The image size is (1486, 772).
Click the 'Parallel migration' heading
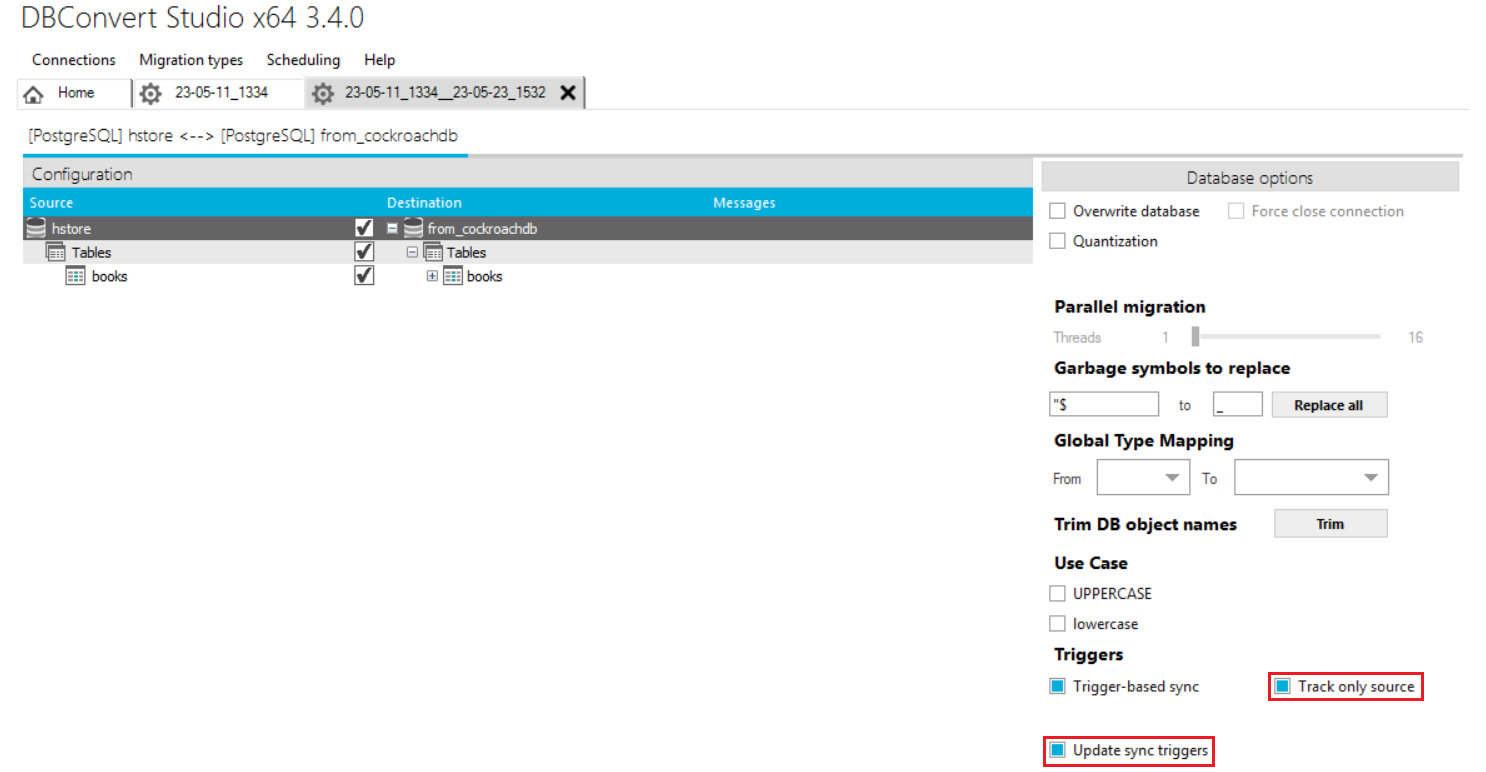[1130, 307]
